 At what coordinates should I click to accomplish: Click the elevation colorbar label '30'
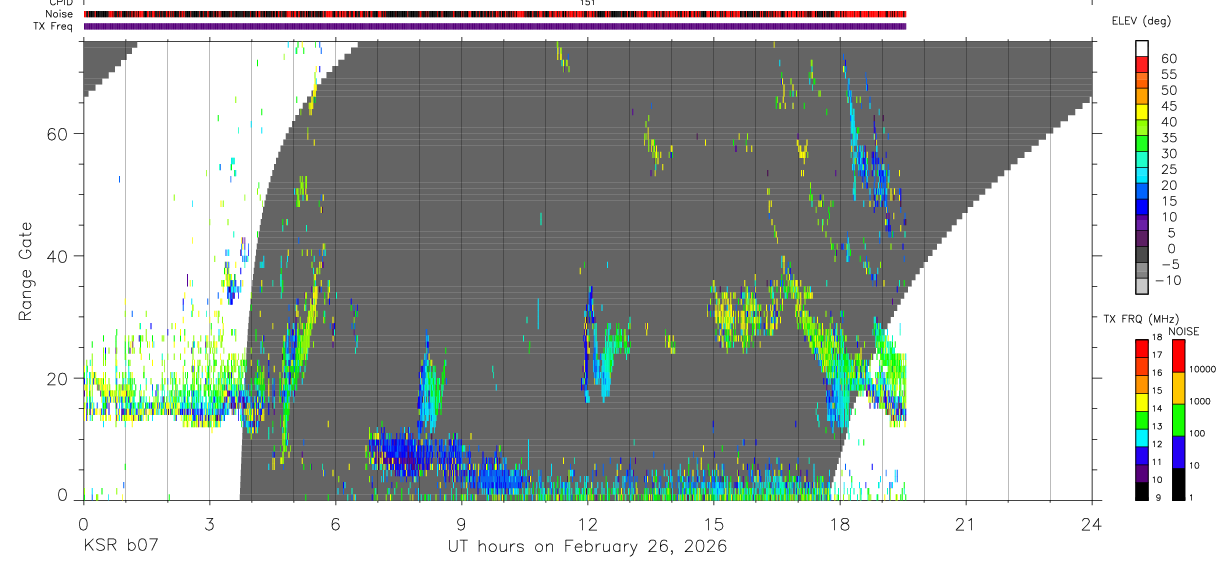1167,154
